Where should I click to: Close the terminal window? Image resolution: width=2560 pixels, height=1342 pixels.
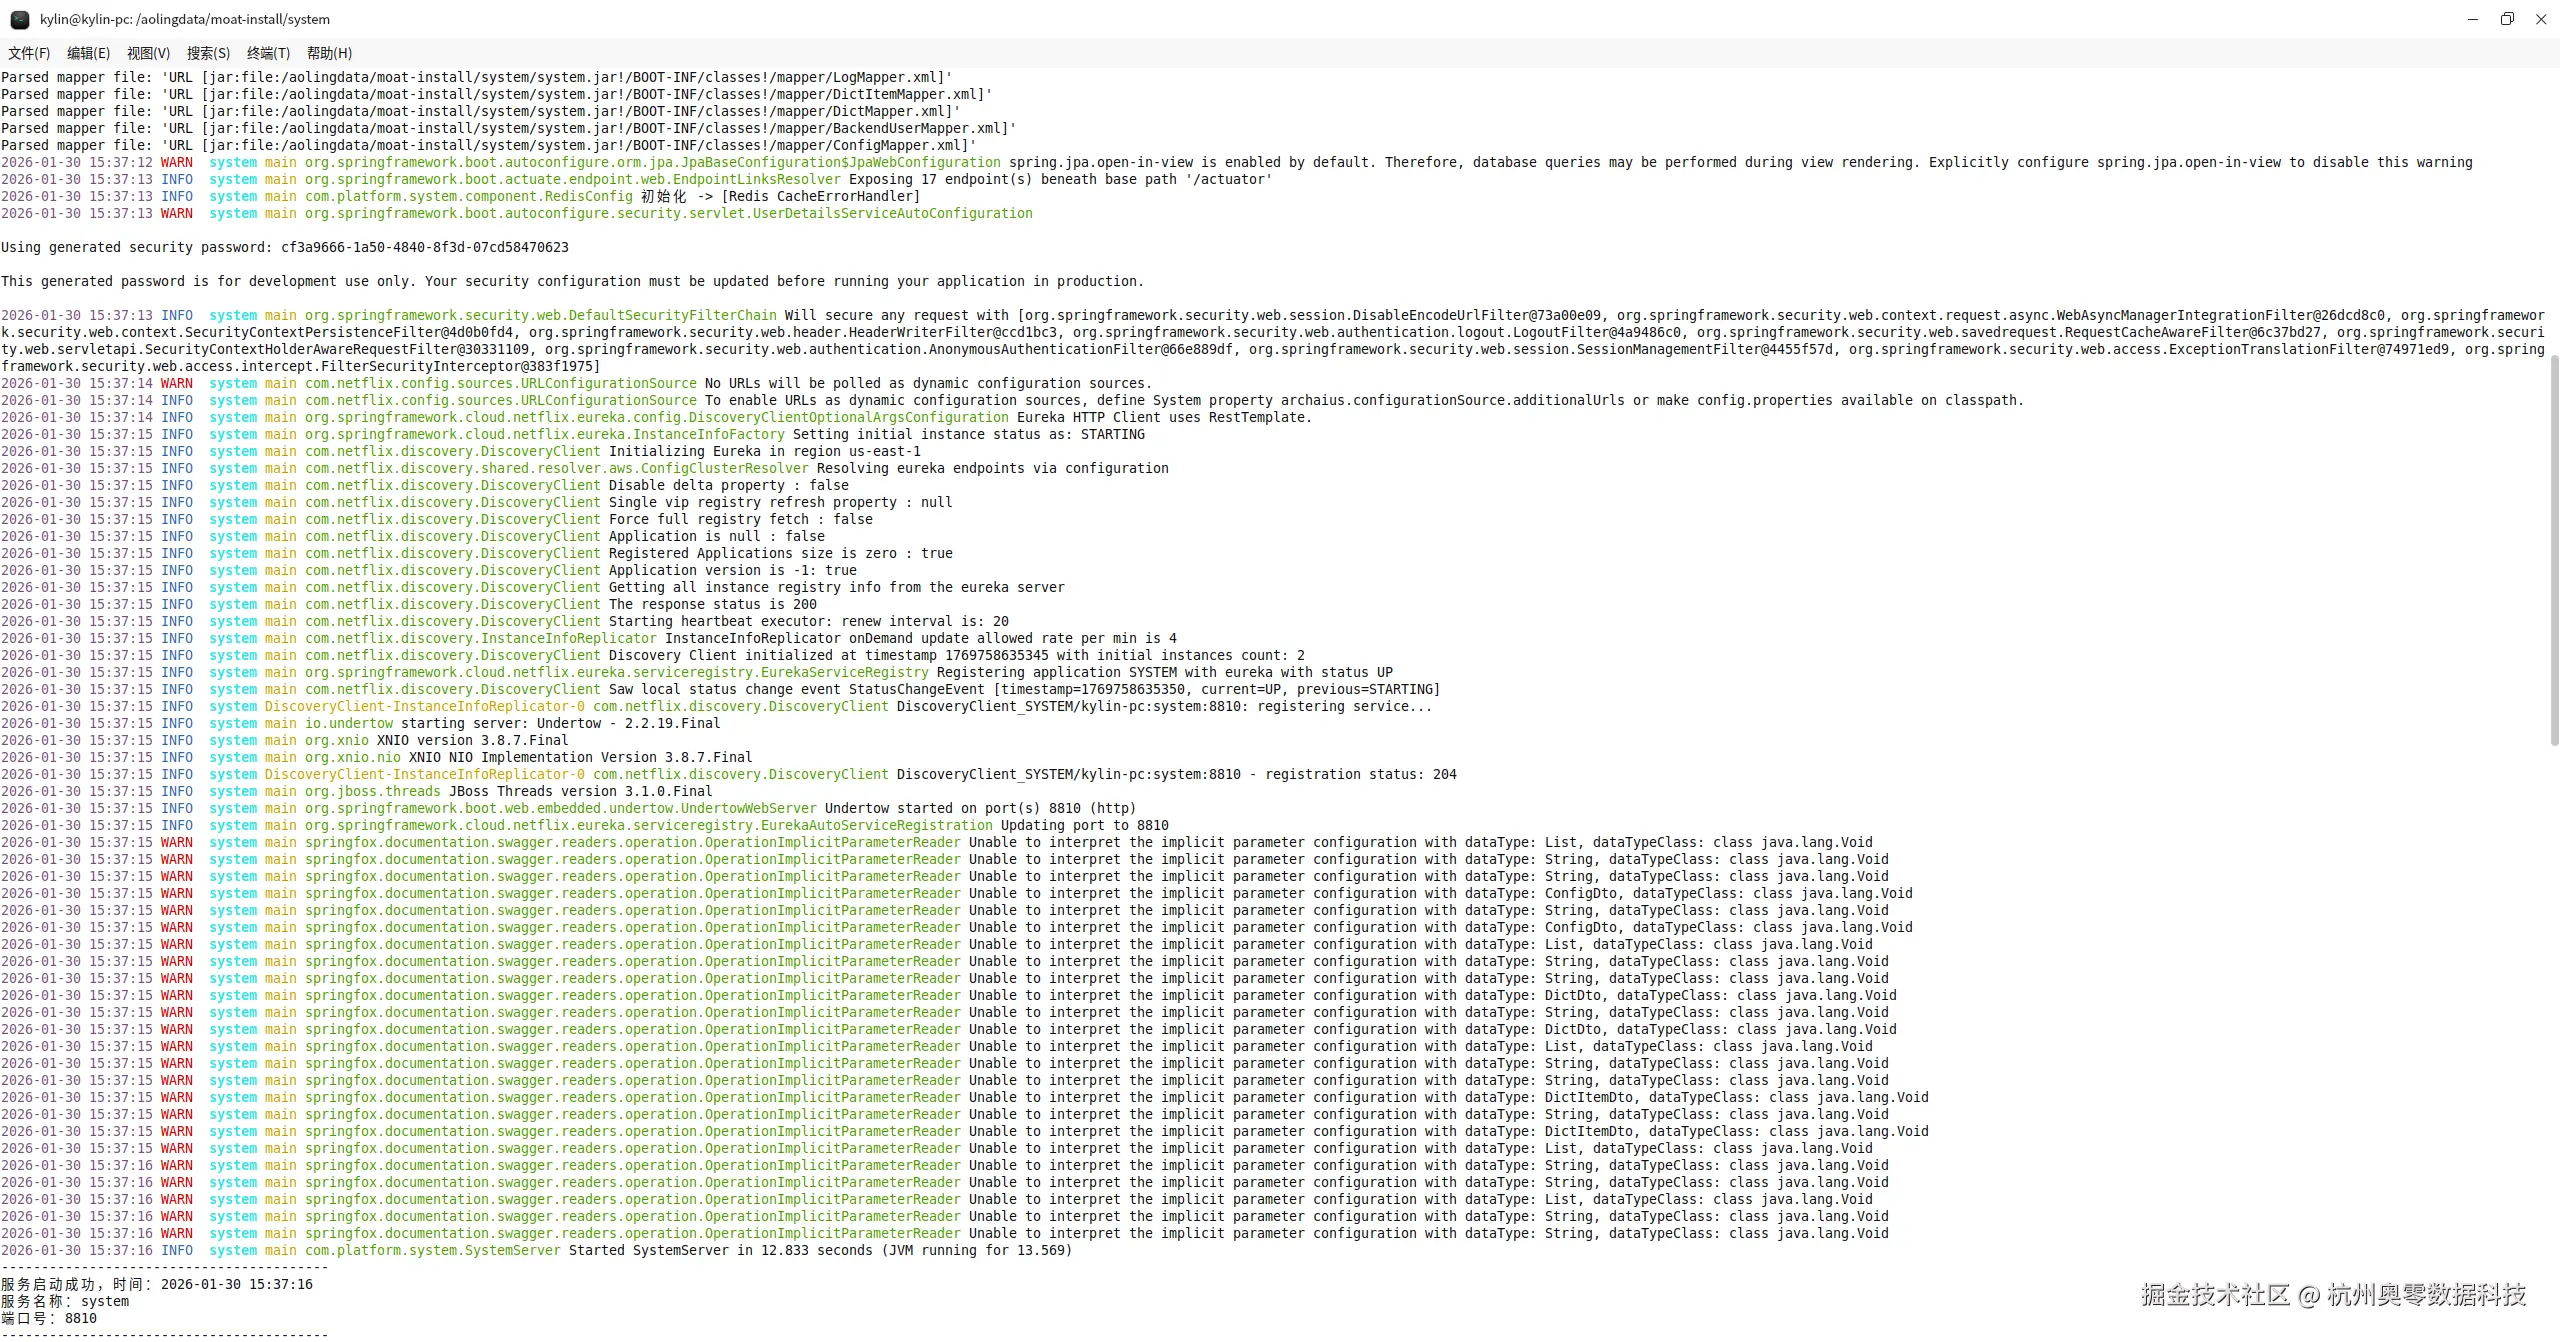point(2541,19)
